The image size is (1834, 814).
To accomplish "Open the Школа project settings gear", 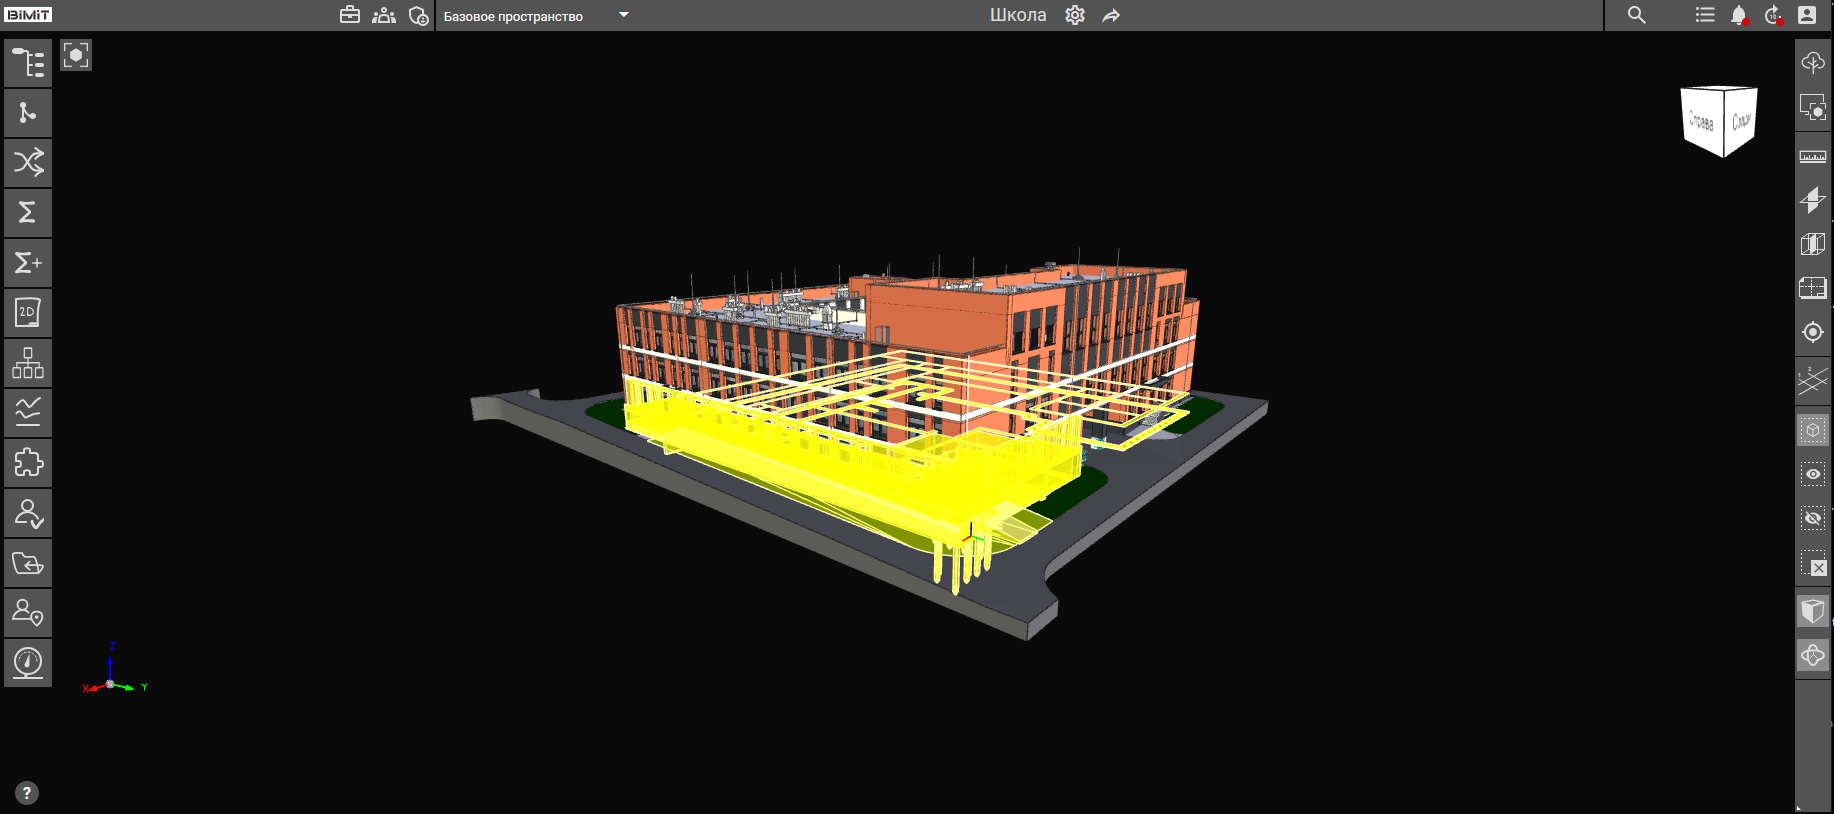I will pyautogui.click(x=1075, y=15).
